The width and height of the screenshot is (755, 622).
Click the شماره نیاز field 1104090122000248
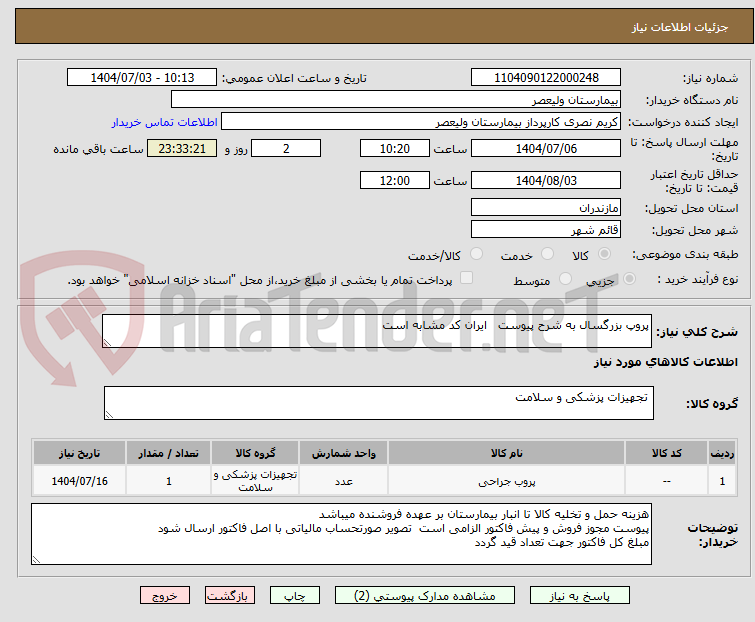coord(546,78)
